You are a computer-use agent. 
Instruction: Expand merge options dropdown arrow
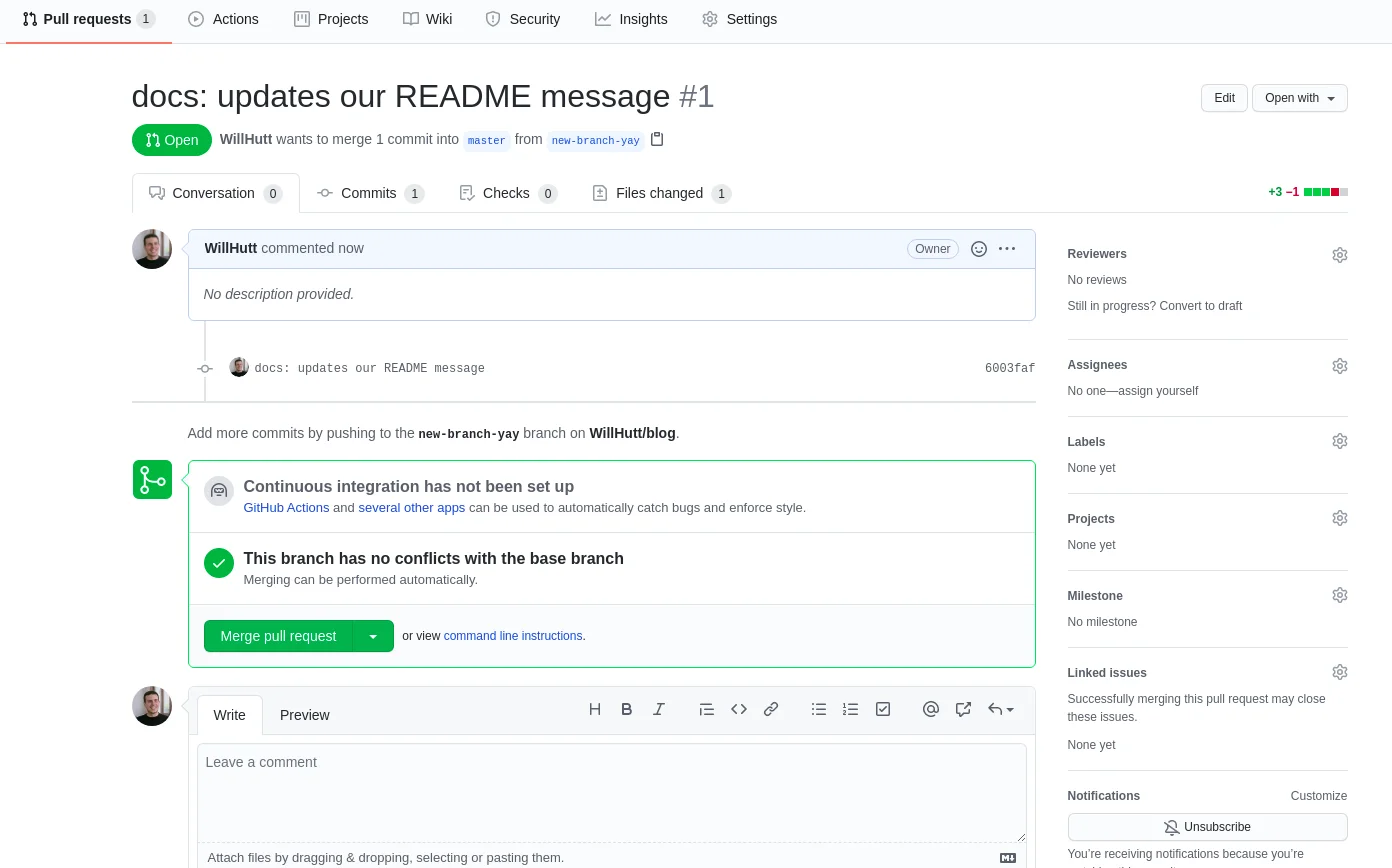373,636
